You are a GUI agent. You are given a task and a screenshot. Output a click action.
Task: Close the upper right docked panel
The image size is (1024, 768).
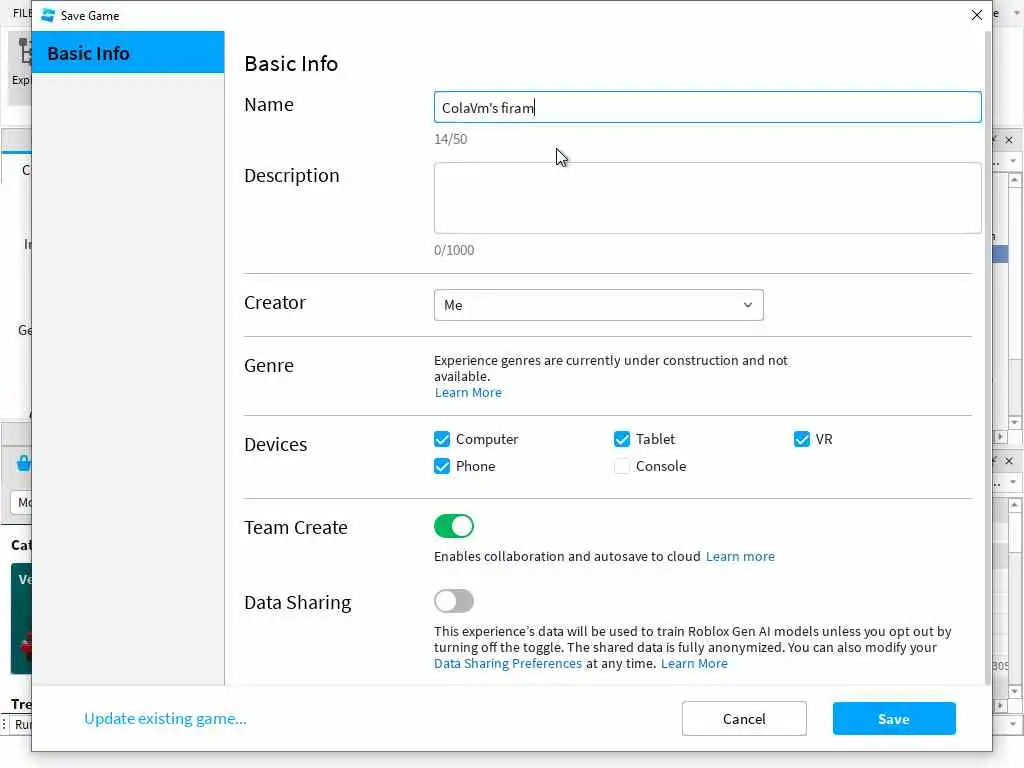[1009, 140]
